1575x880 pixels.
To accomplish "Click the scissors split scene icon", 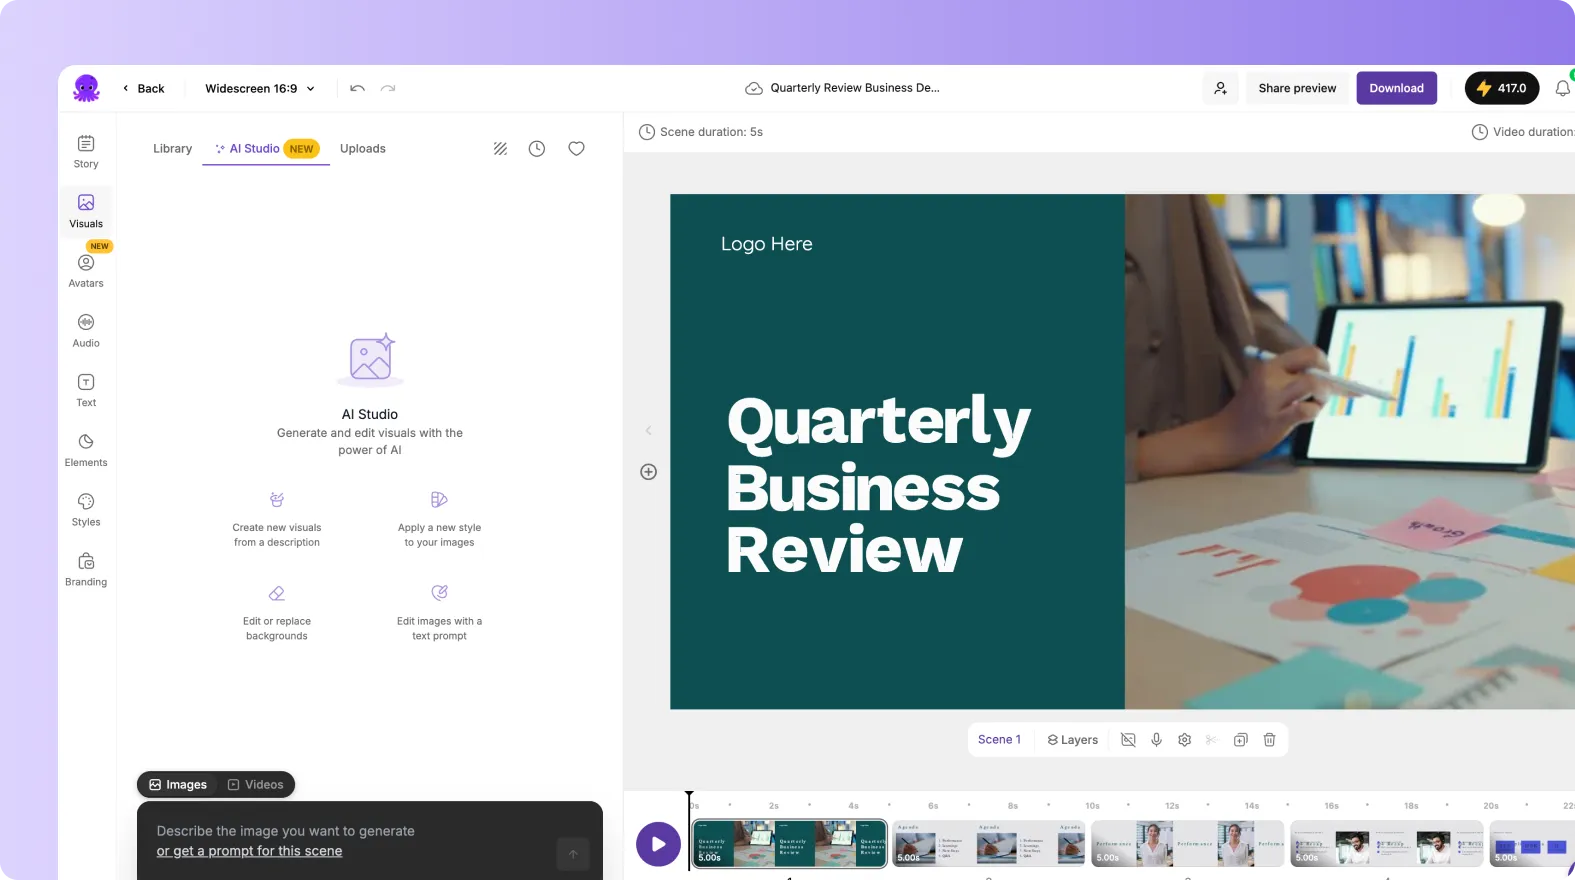I will click(1211, 740).
